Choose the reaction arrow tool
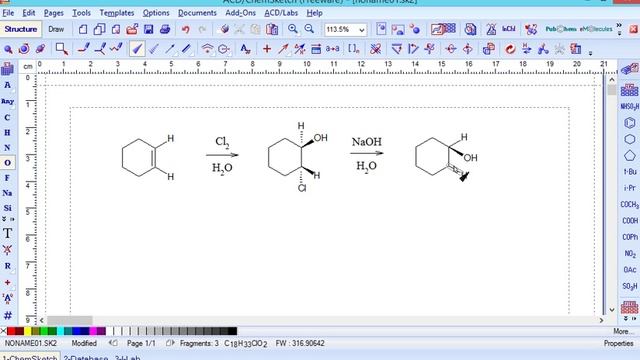The image size is (640, 360). click(x=283, y=49)
